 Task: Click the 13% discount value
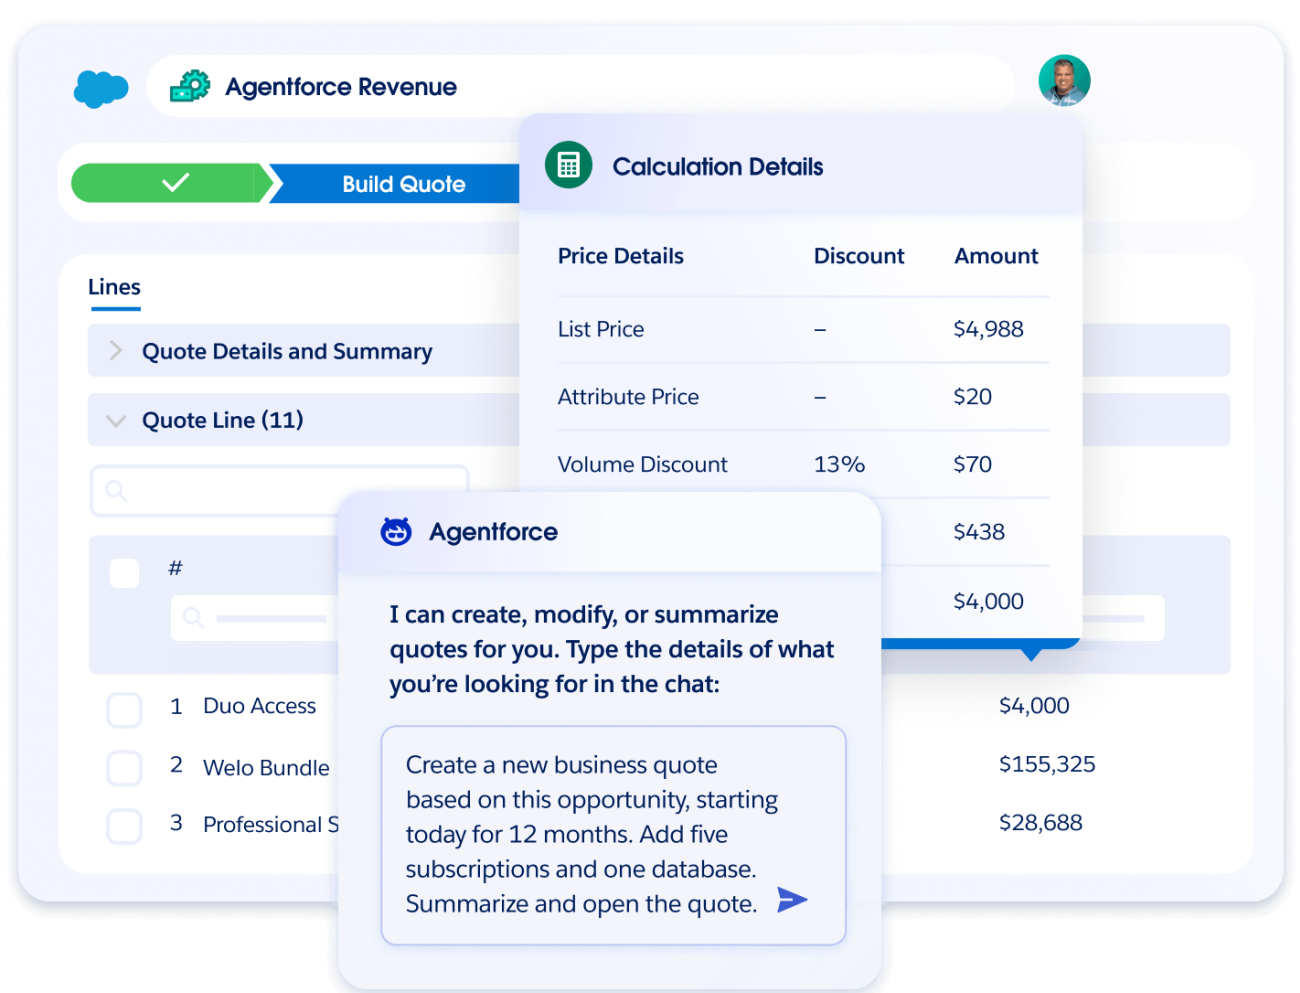click(839, 464)
